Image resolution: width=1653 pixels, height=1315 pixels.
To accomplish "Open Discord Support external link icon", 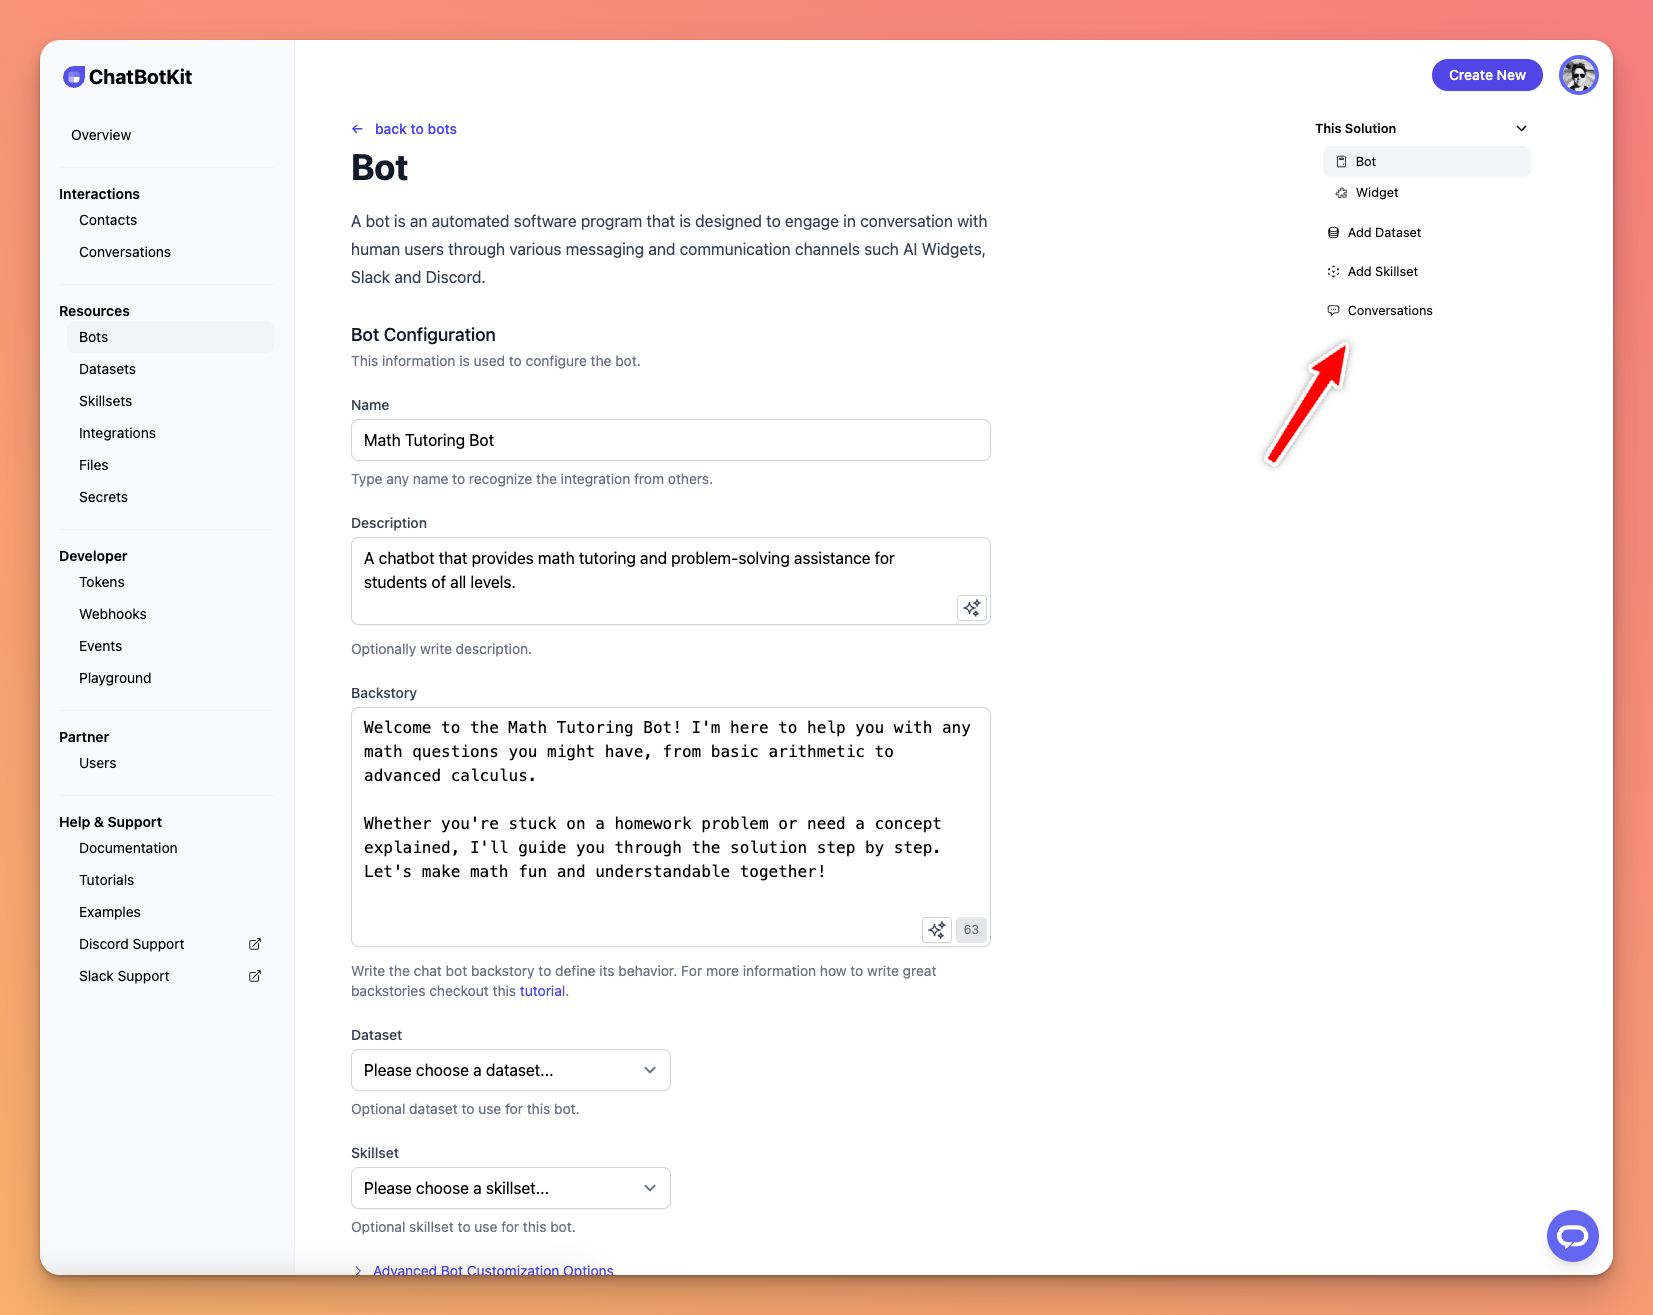I will point(255,944).
